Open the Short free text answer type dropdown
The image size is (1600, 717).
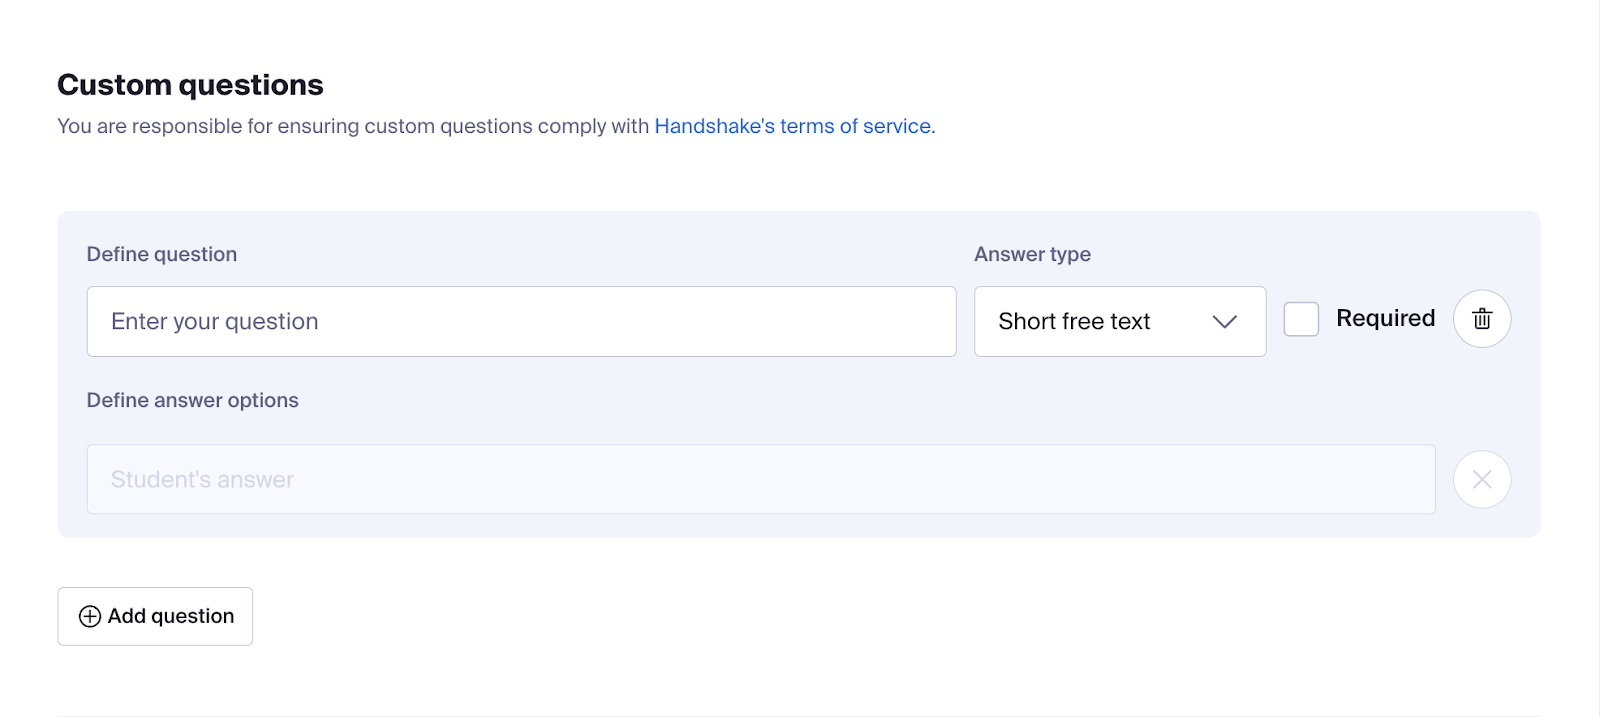(1120, 321)
